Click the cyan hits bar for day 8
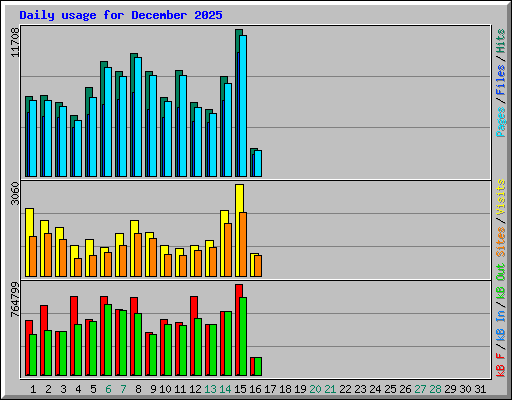 pyautogui.click(x=138, y=117)
